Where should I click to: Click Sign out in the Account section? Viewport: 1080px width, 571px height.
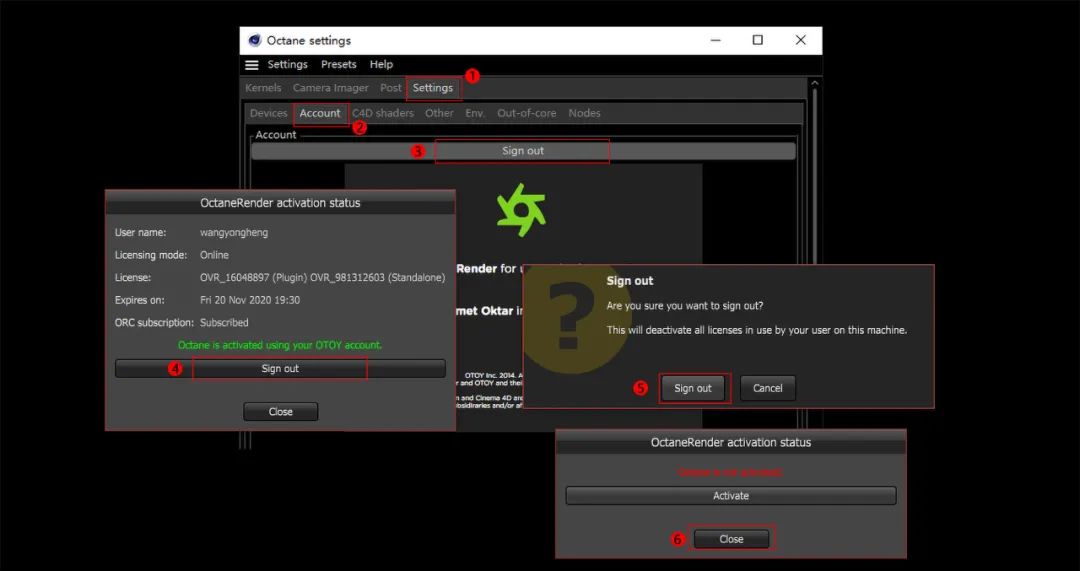click(x=523, y=151)
